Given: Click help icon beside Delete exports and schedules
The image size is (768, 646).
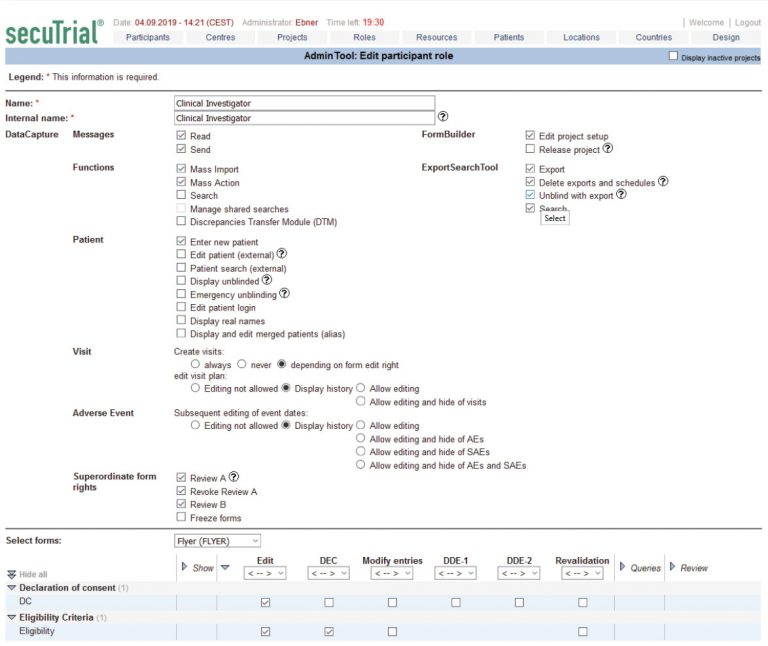Looking at the screenshot, I should (x=663, y=182).
